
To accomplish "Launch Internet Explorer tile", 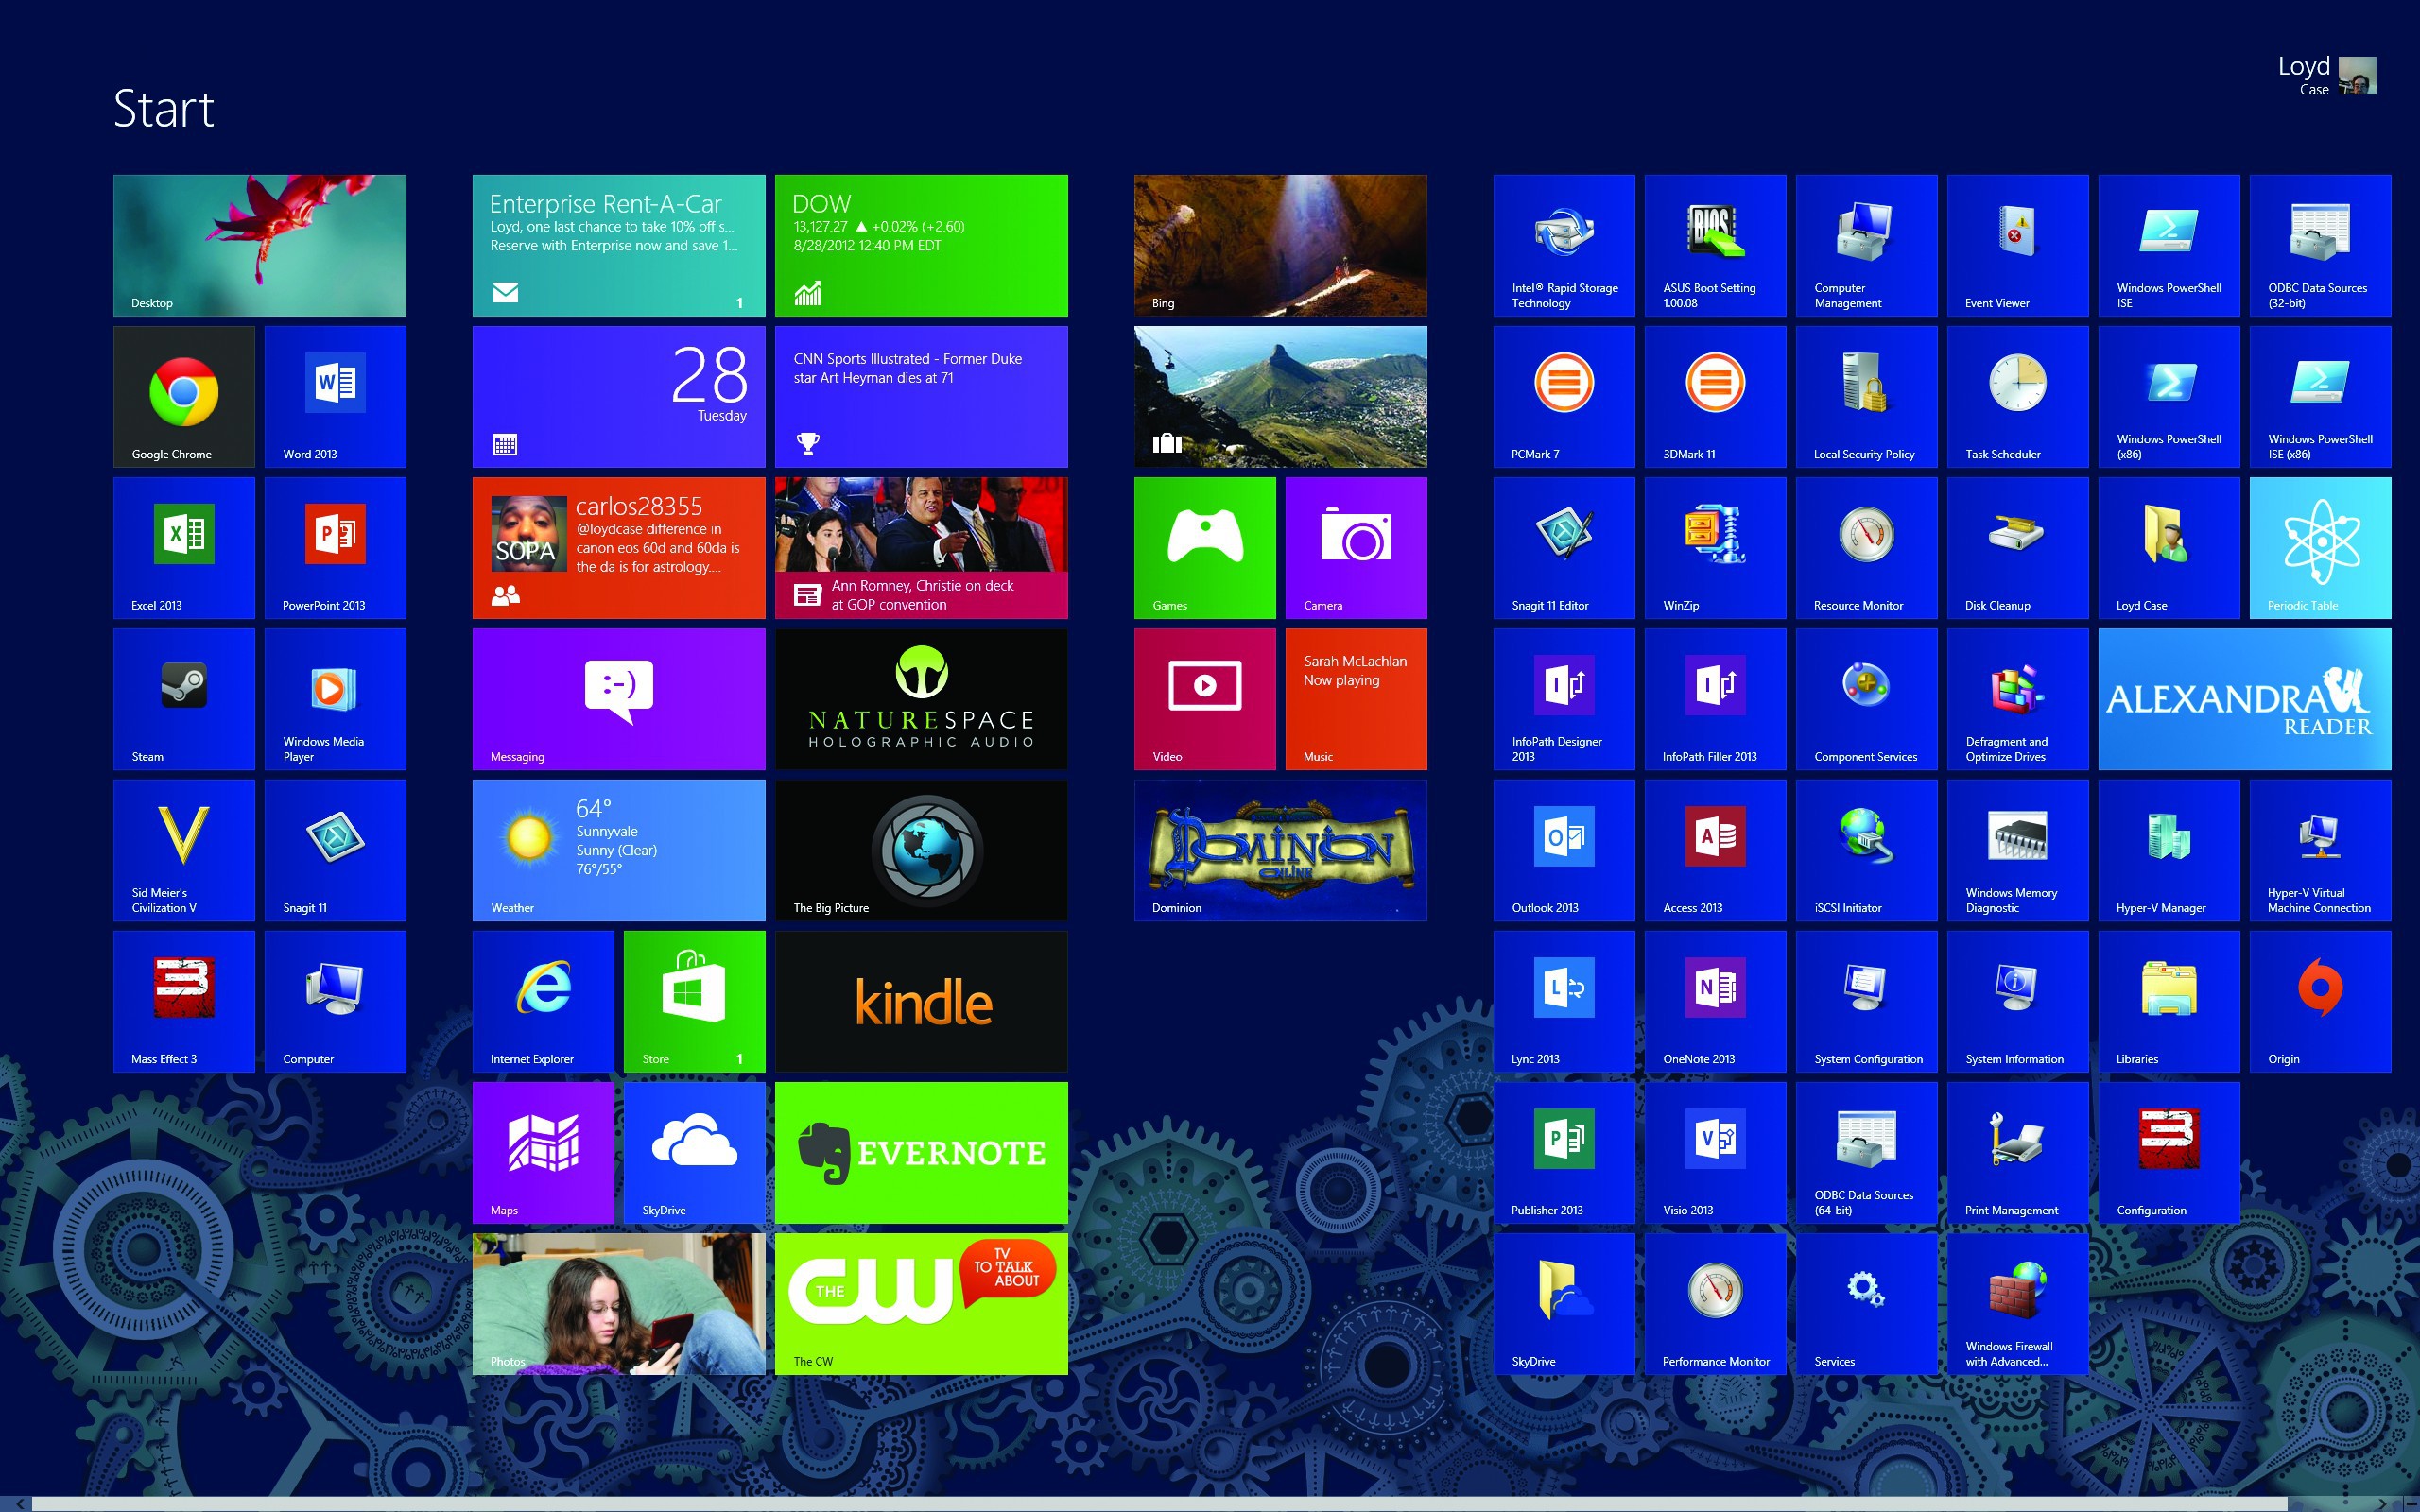I will [543, 1001].
